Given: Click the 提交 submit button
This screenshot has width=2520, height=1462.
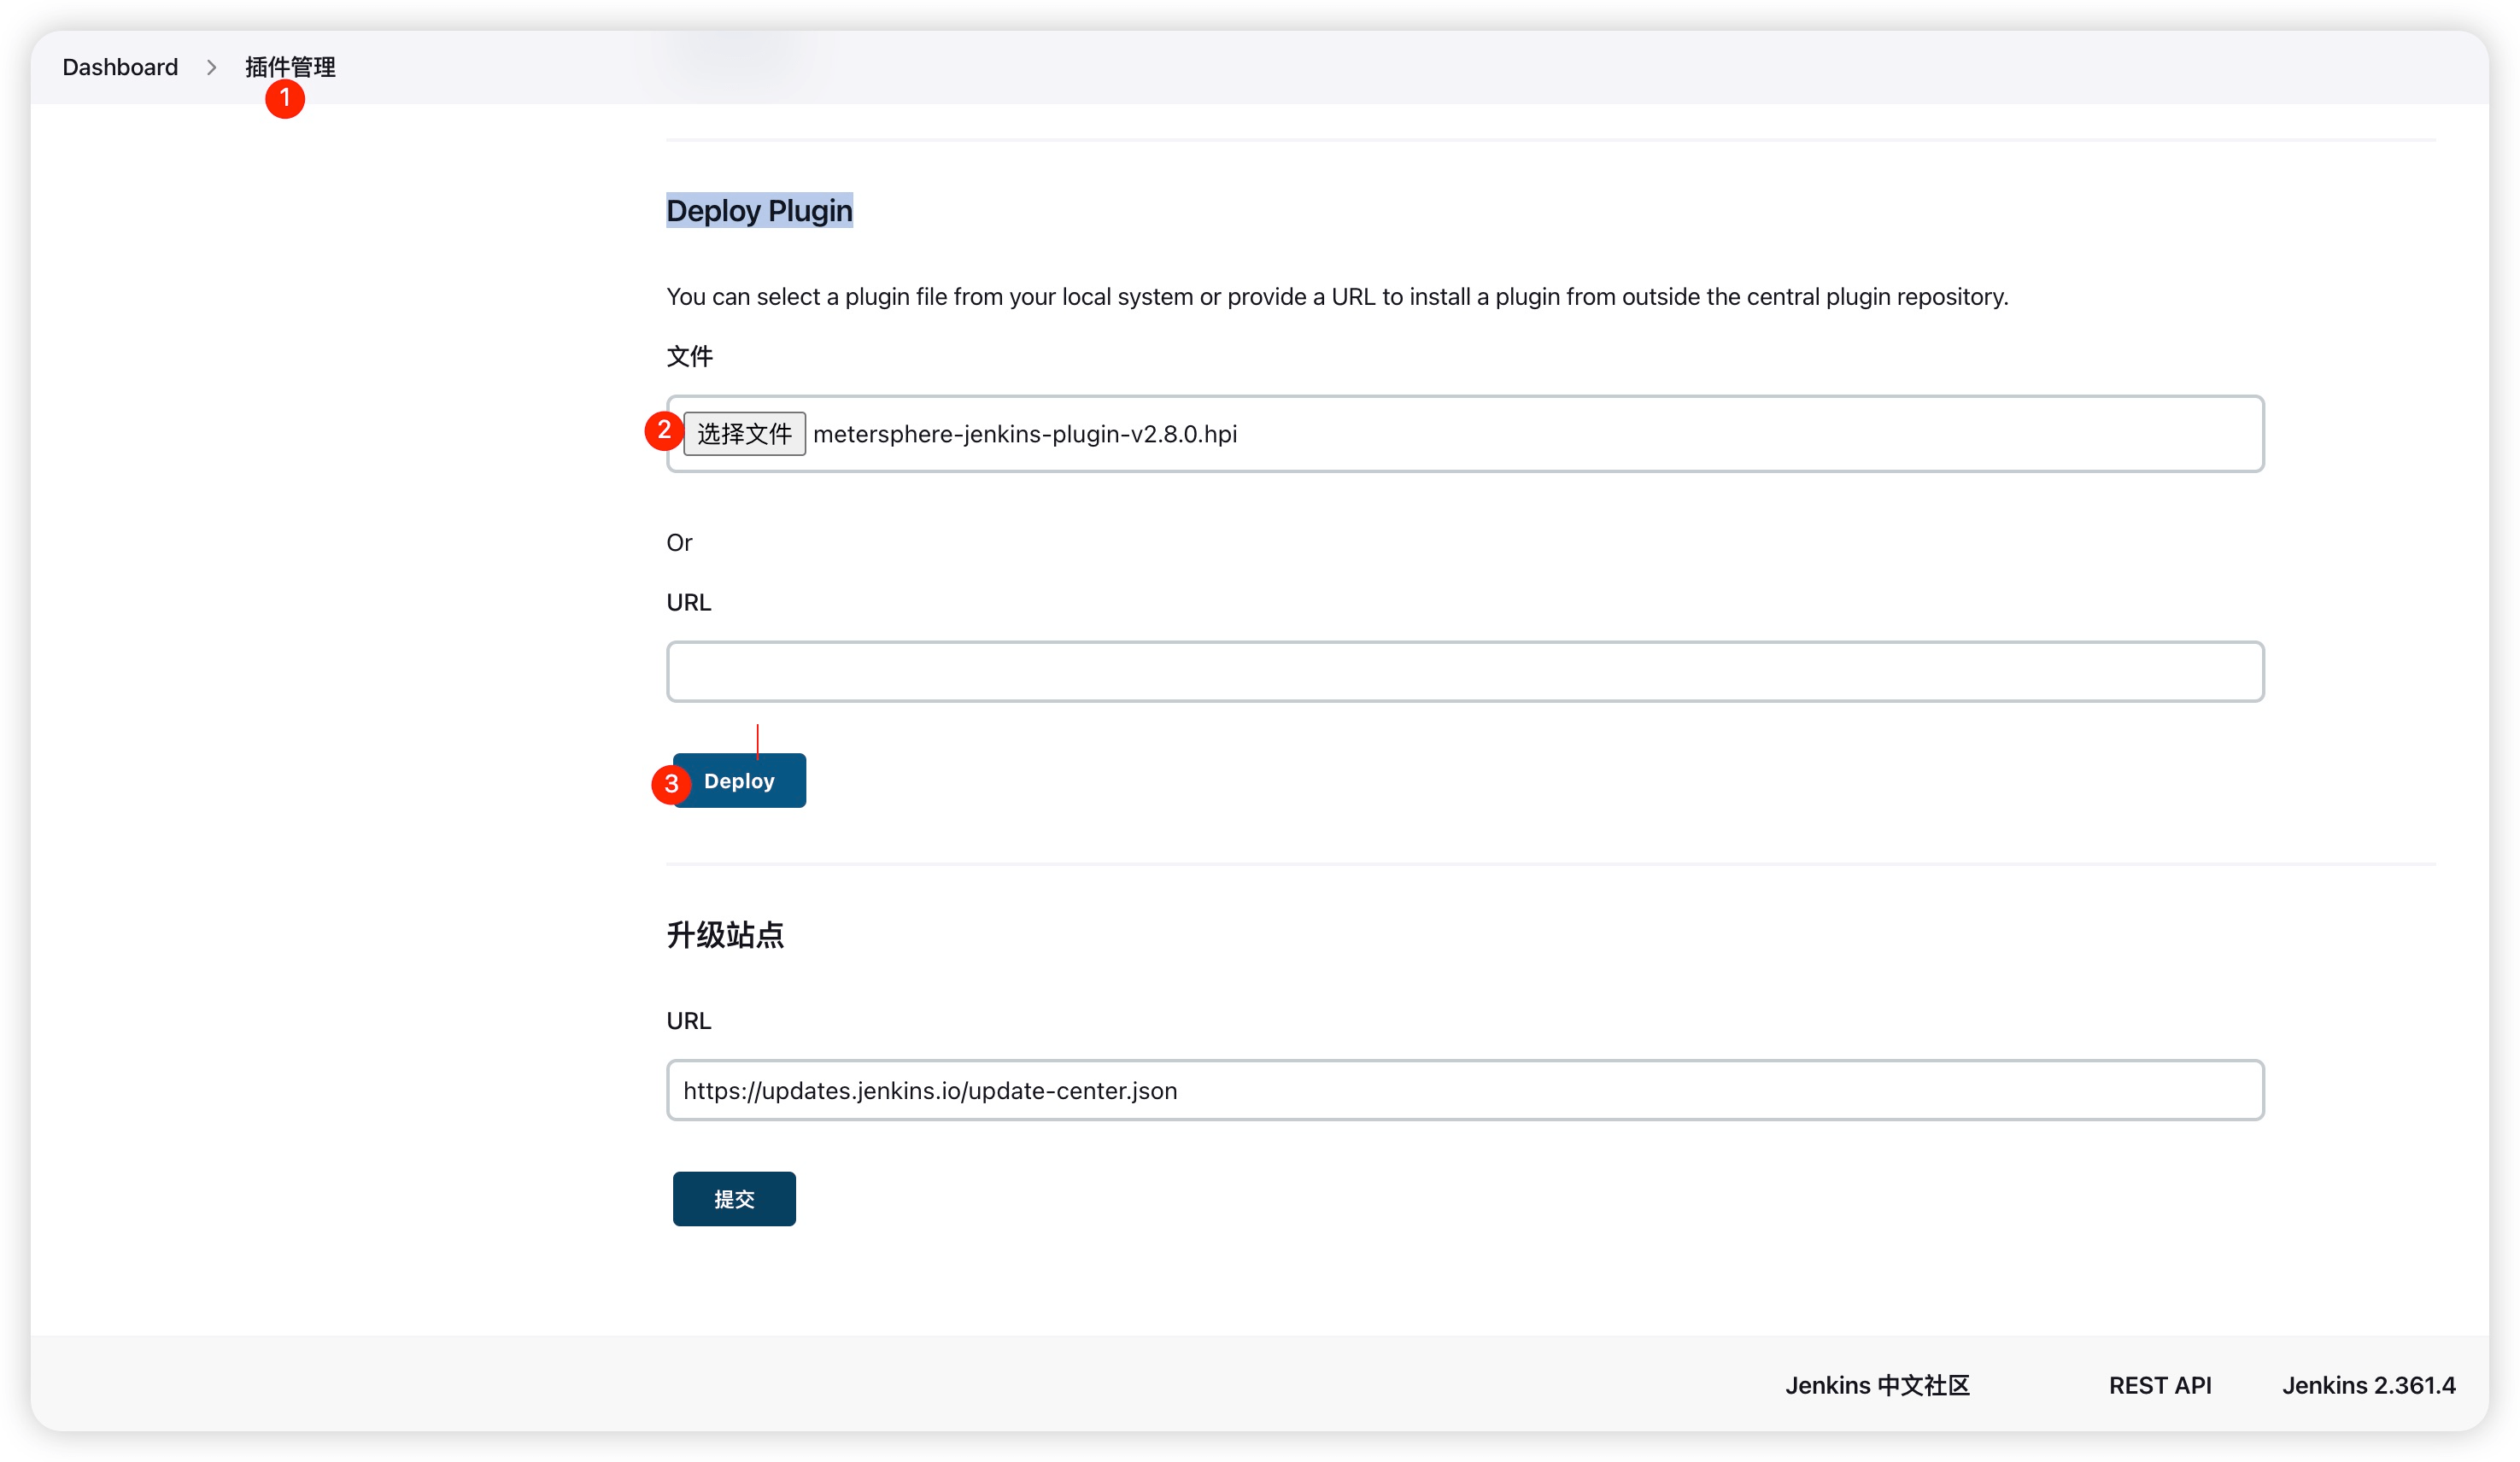Looking at the screenshot, I should (733, 1198).
